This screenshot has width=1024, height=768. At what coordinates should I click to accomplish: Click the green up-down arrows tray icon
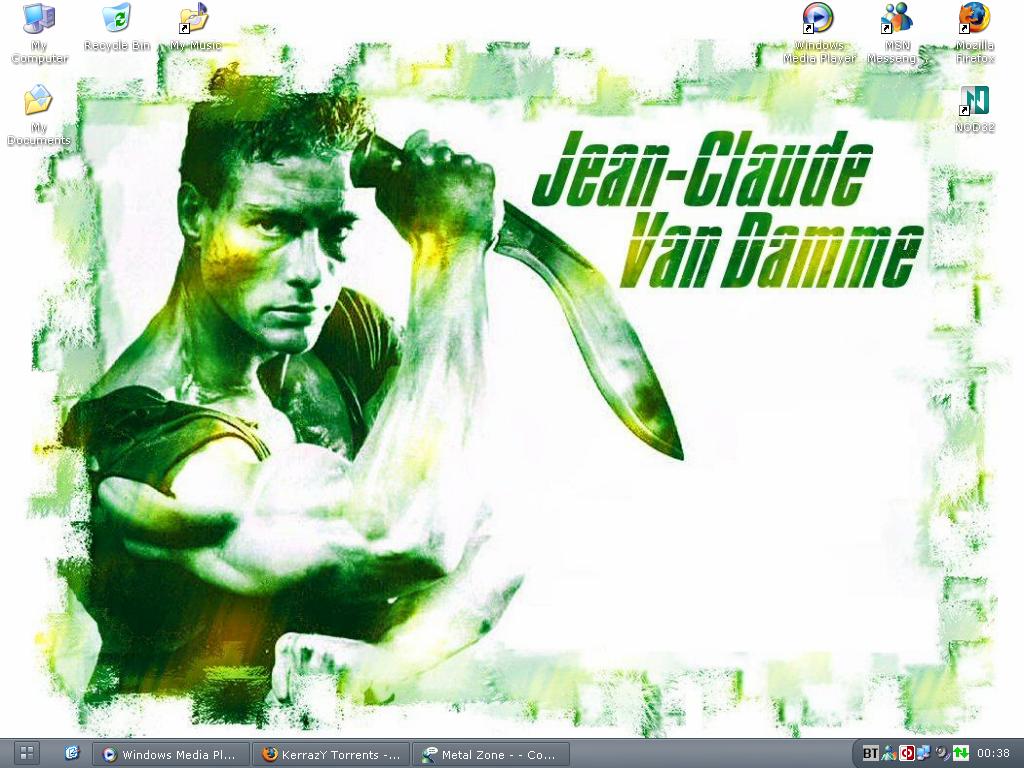pyautogui.click(x=960, y=754)
